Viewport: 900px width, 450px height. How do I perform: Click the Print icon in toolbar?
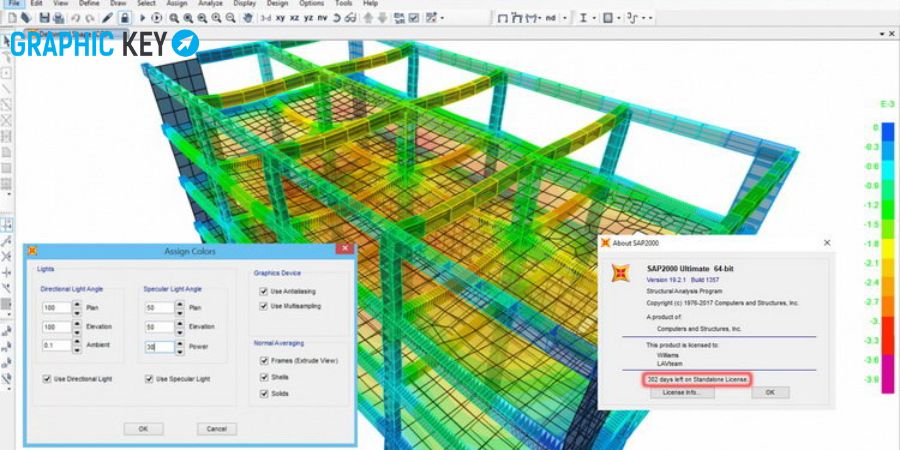(58, 18)
